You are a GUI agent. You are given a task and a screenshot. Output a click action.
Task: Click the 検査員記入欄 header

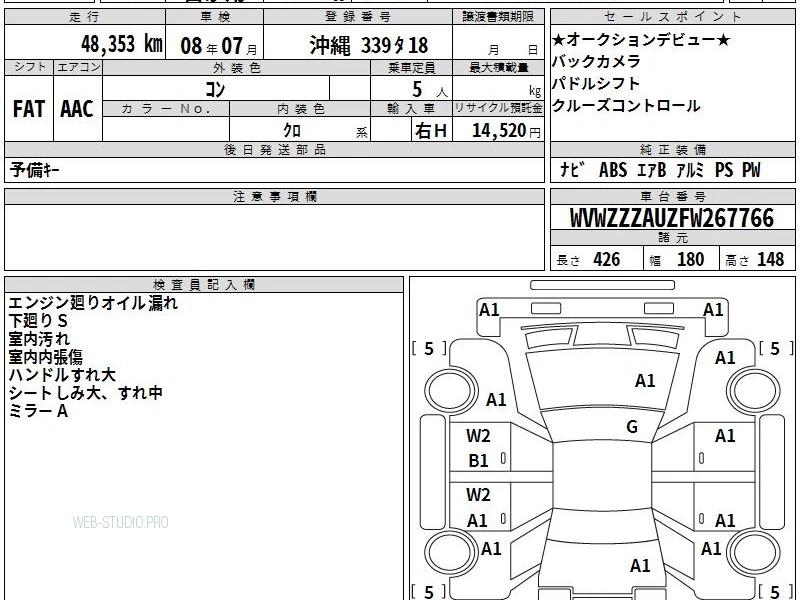tap(204, 285)
